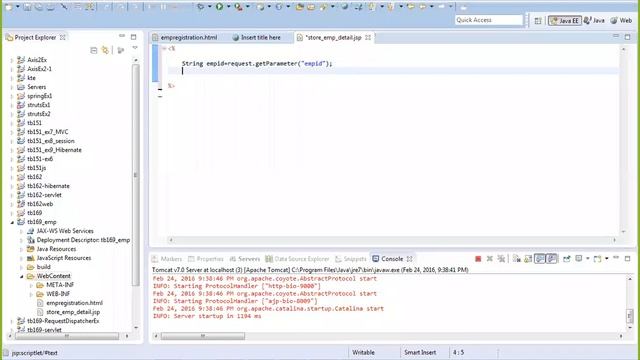This screenshot has height=360, width=640.
Task: Click Remove All Terminated Launches icon
Action: pos(501,259)
